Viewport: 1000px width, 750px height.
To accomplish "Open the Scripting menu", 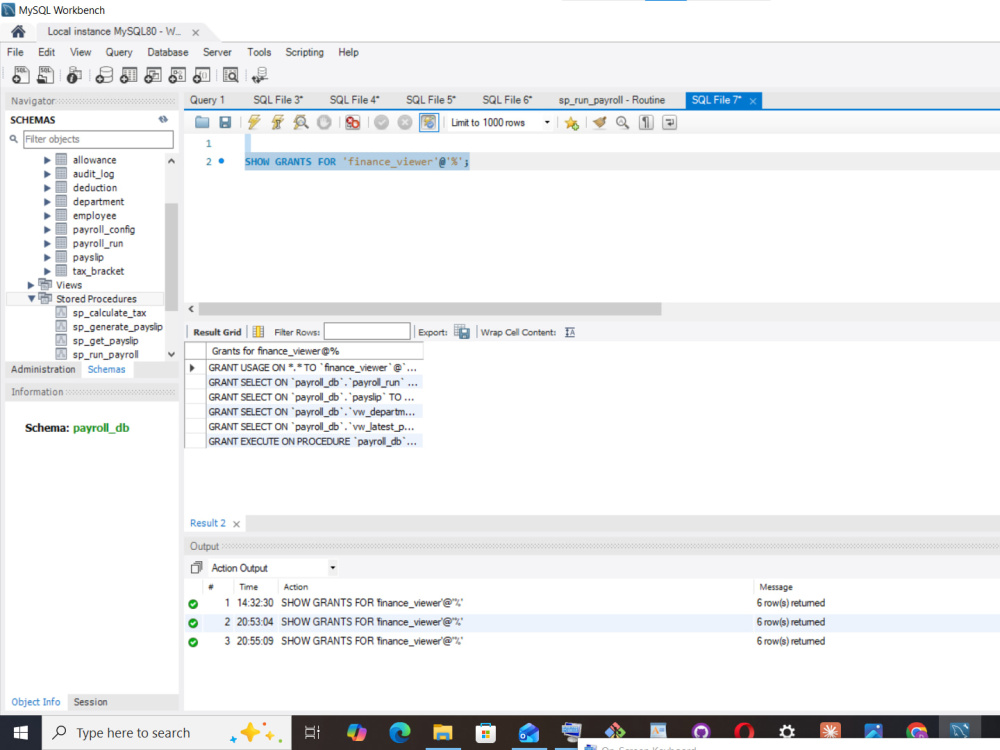I will (x=304, y=52).
